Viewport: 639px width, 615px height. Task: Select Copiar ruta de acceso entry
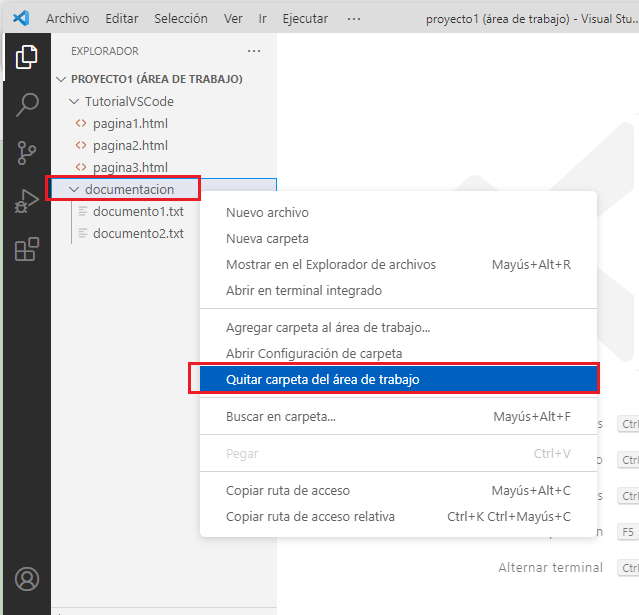click(399, 490)
